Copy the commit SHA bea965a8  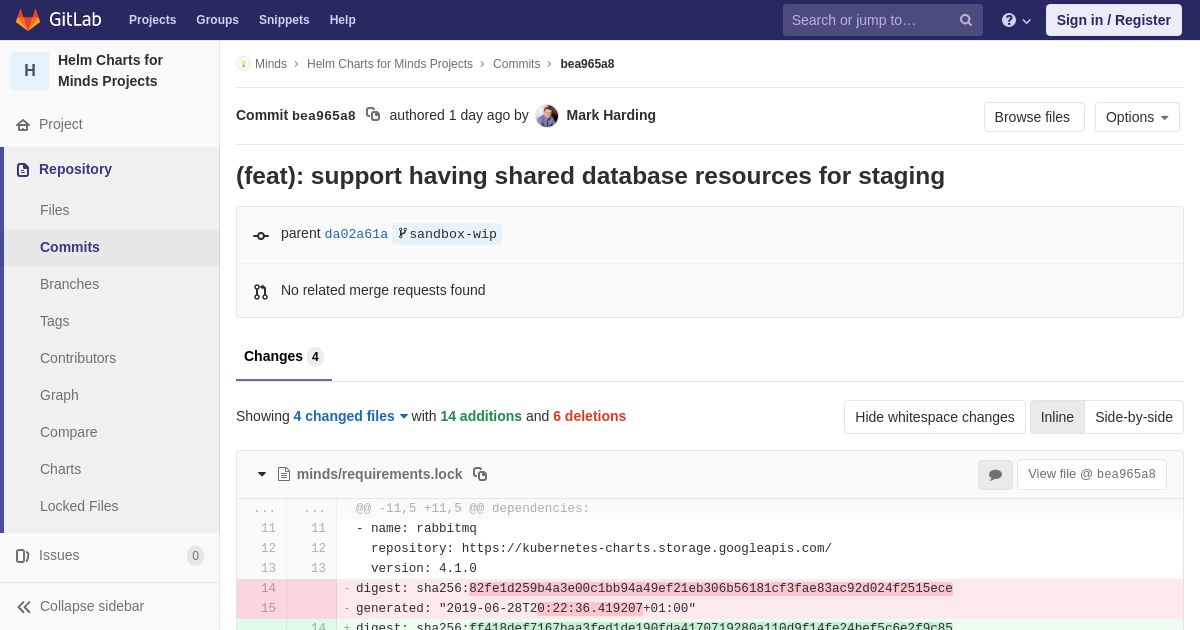(373, 115)
